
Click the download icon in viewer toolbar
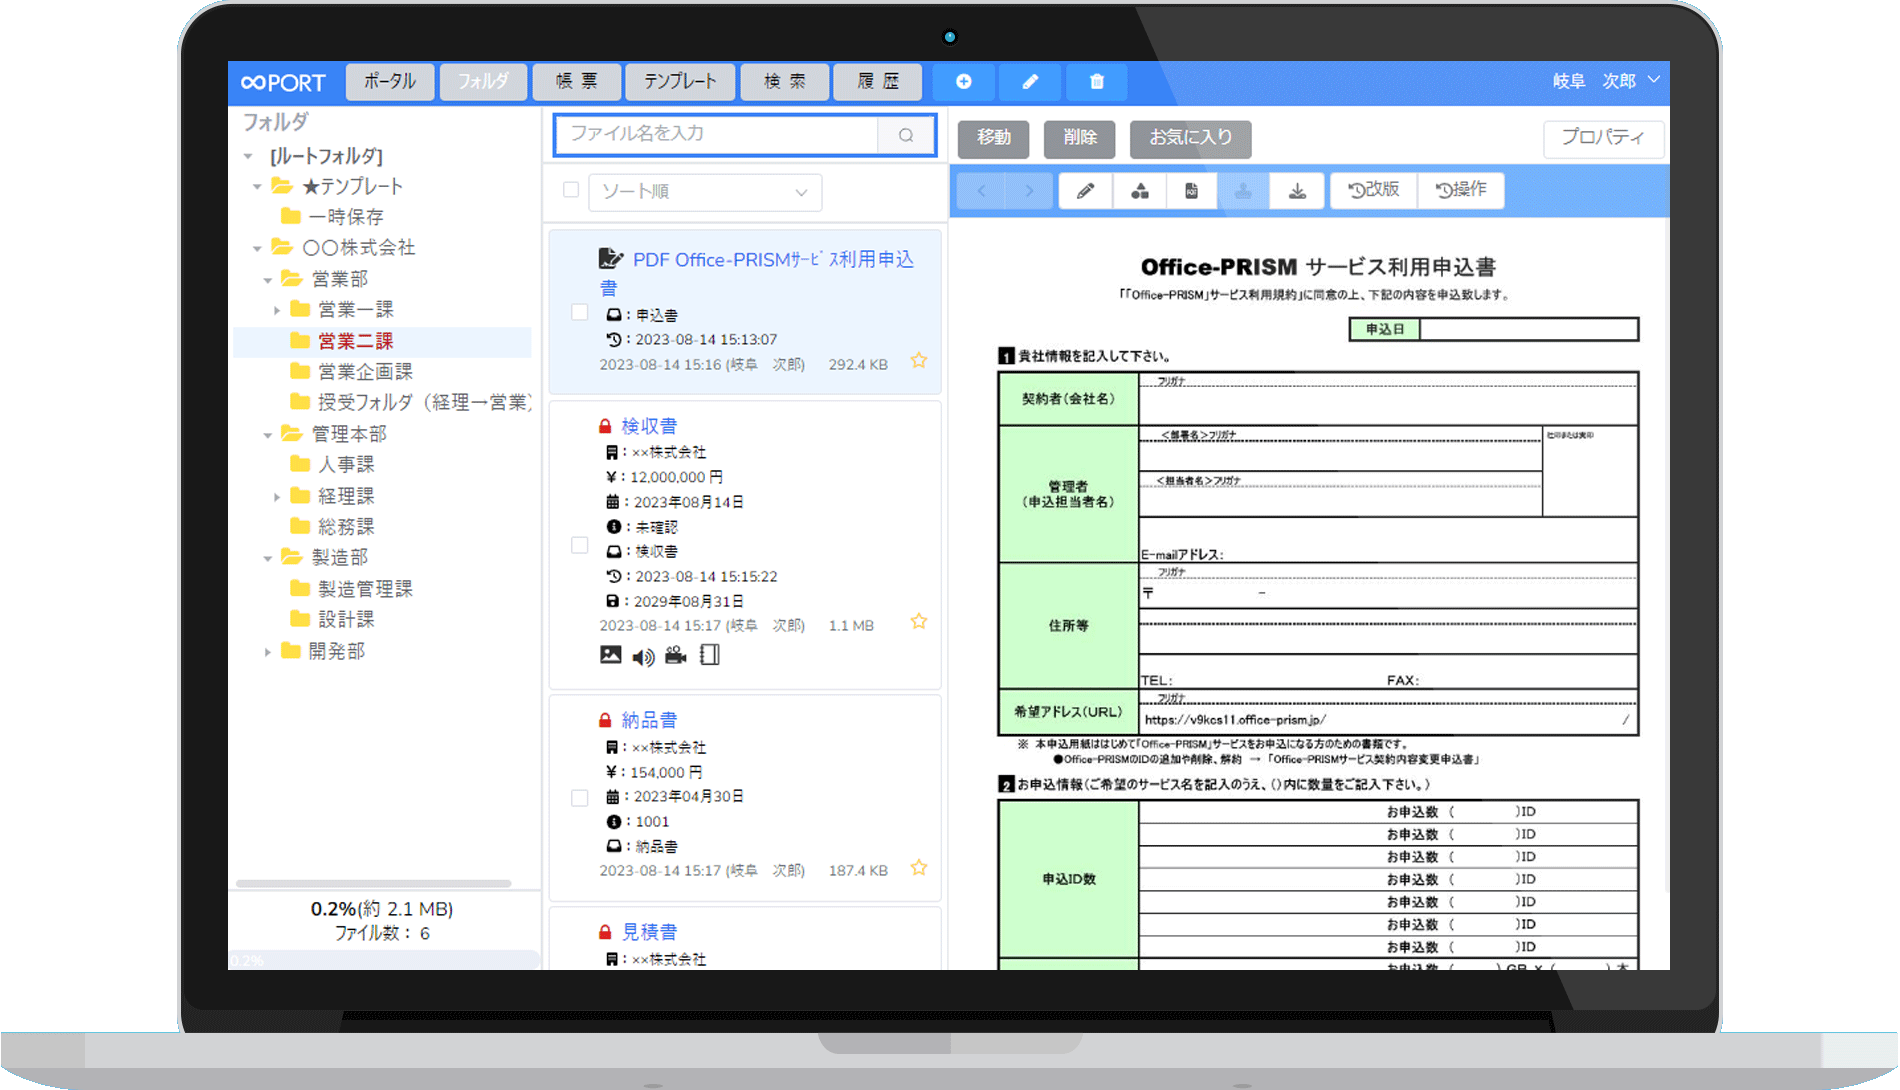point(1297,190)
